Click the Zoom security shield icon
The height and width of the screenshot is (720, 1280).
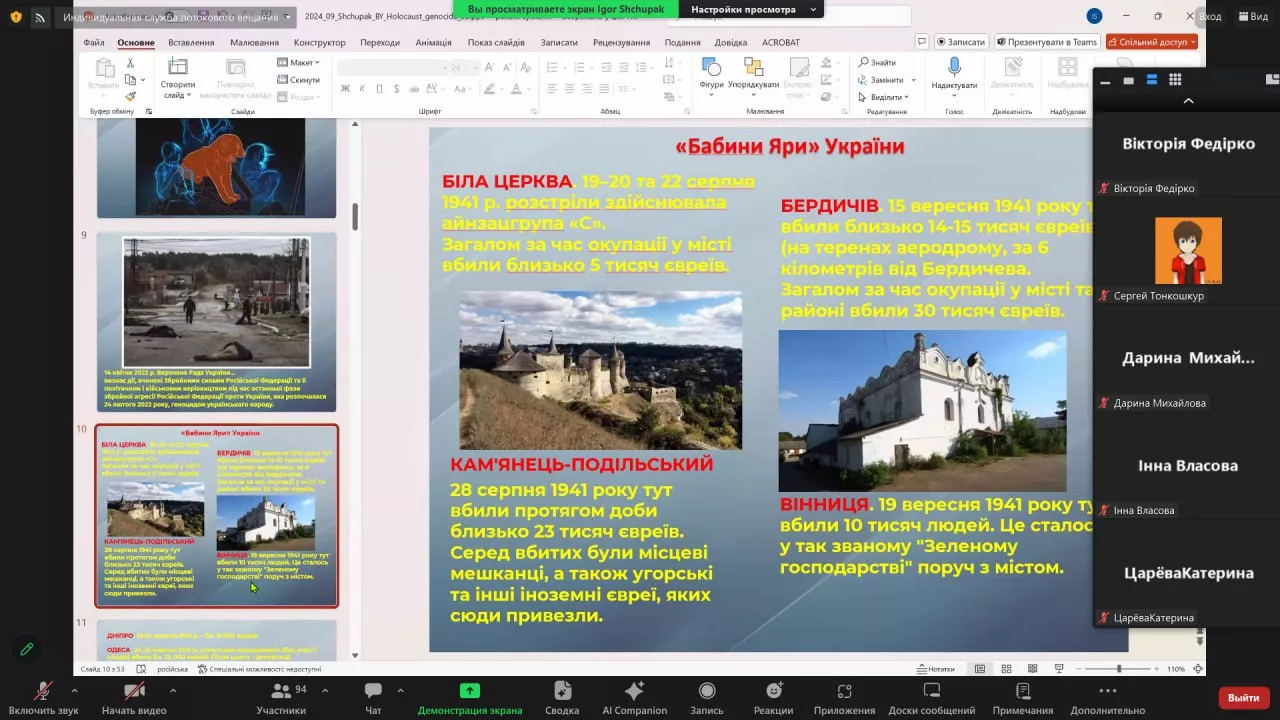click(x=16, y=17)
